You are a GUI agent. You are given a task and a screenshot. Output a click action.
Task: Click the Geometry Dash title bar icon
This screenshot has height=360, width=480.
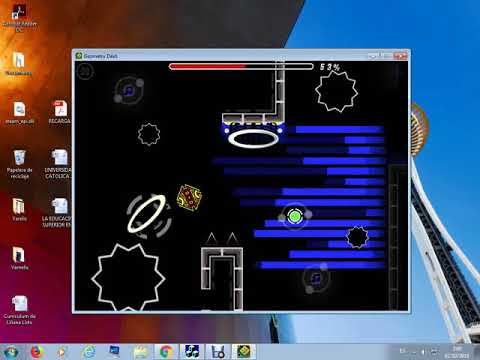[79, 56]
